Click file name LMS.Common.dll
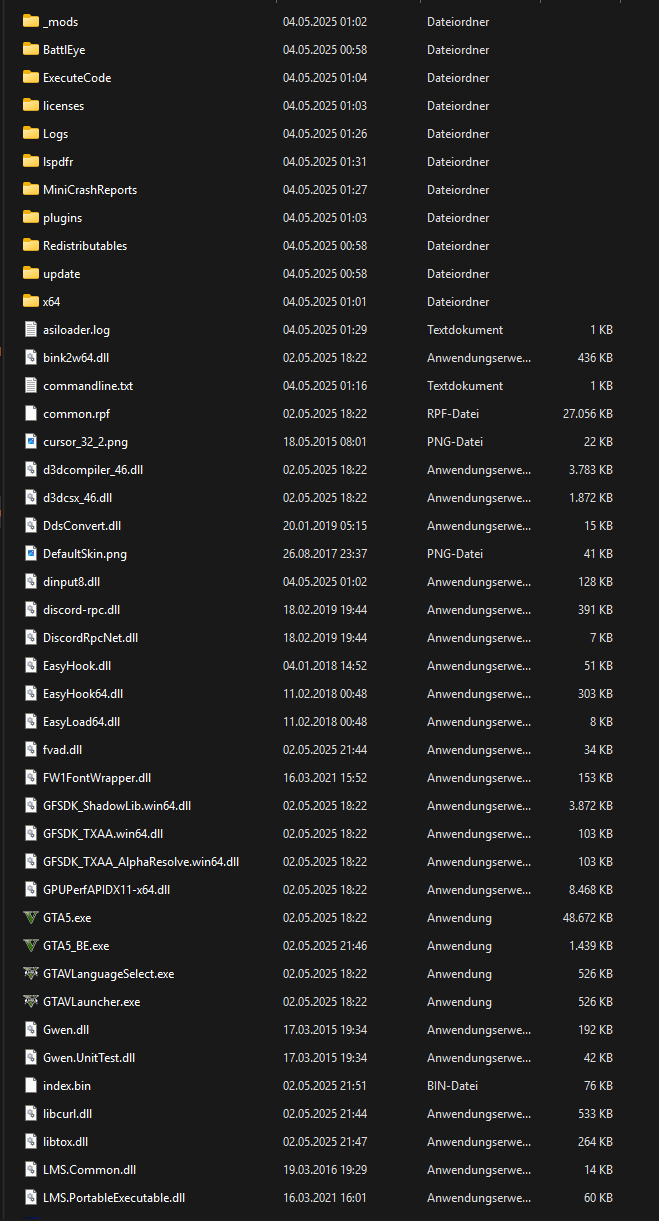The width and height of the screenshot is (659, 1221). 90,1169
